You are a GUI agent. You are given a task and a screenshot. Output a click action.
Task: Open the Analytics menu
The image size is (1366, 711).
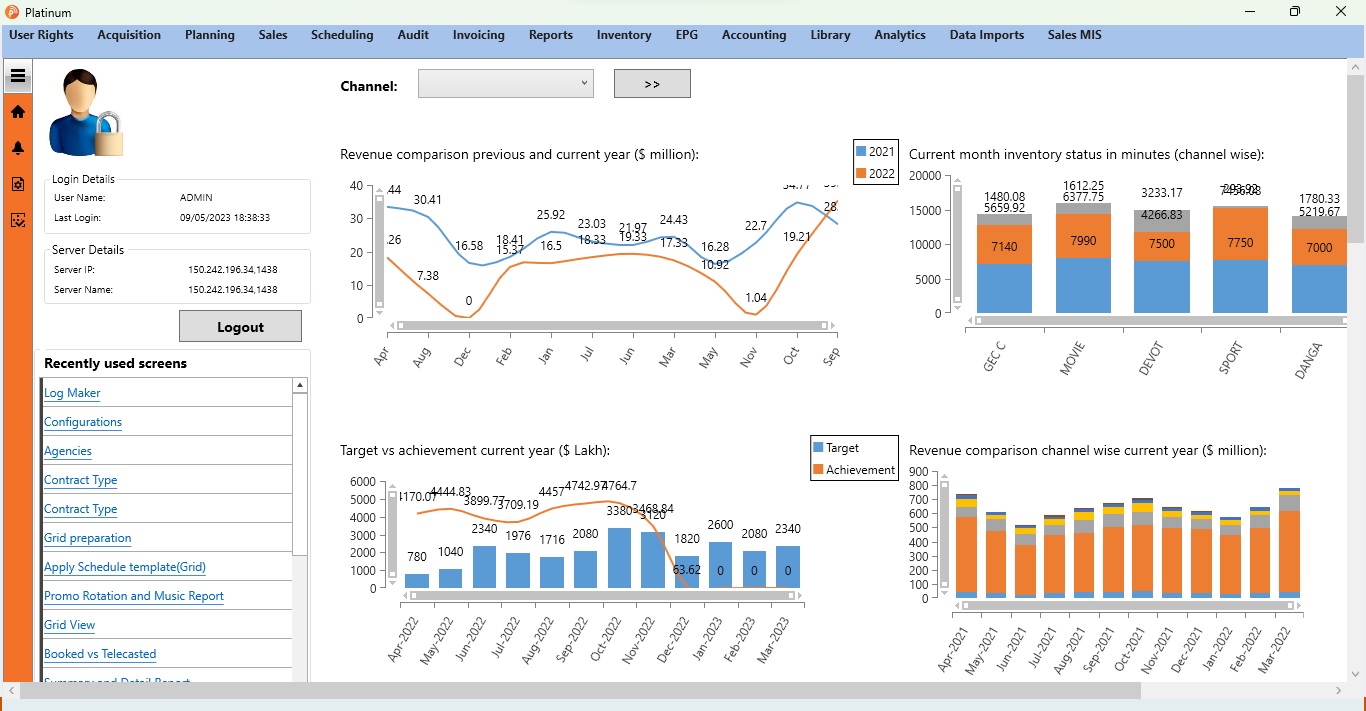(899, 35)
